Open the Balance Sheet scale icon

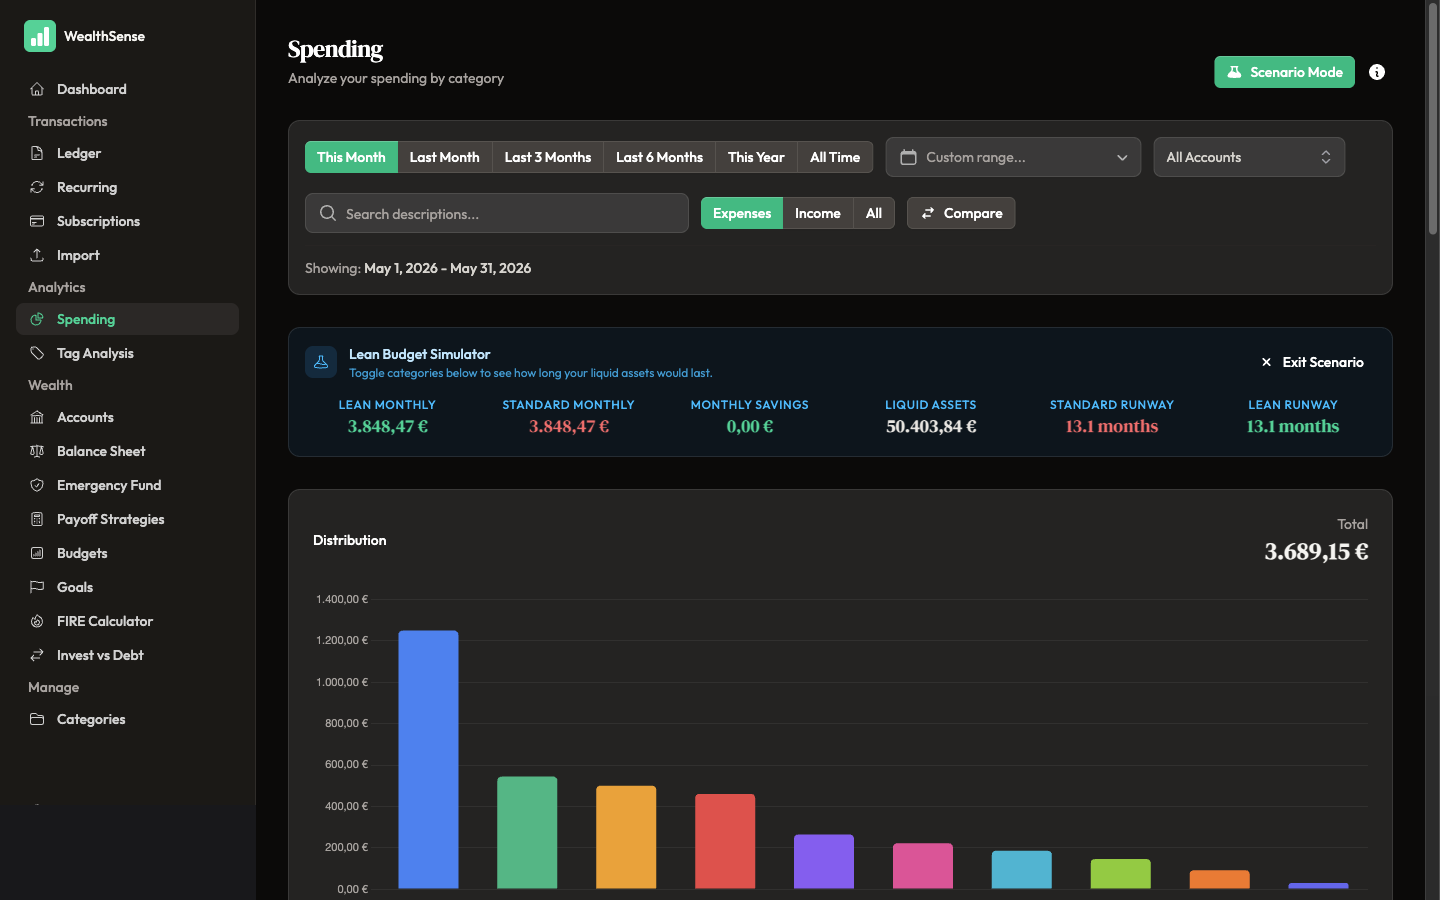[37, 451]
